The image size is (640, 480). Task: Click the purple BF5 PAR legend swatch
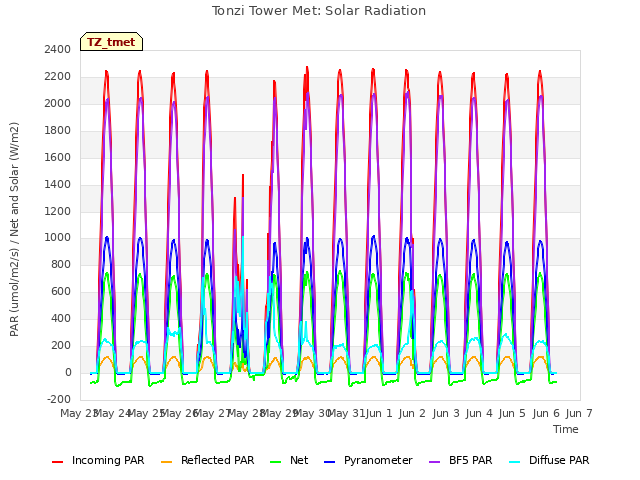tap(435, 462)
